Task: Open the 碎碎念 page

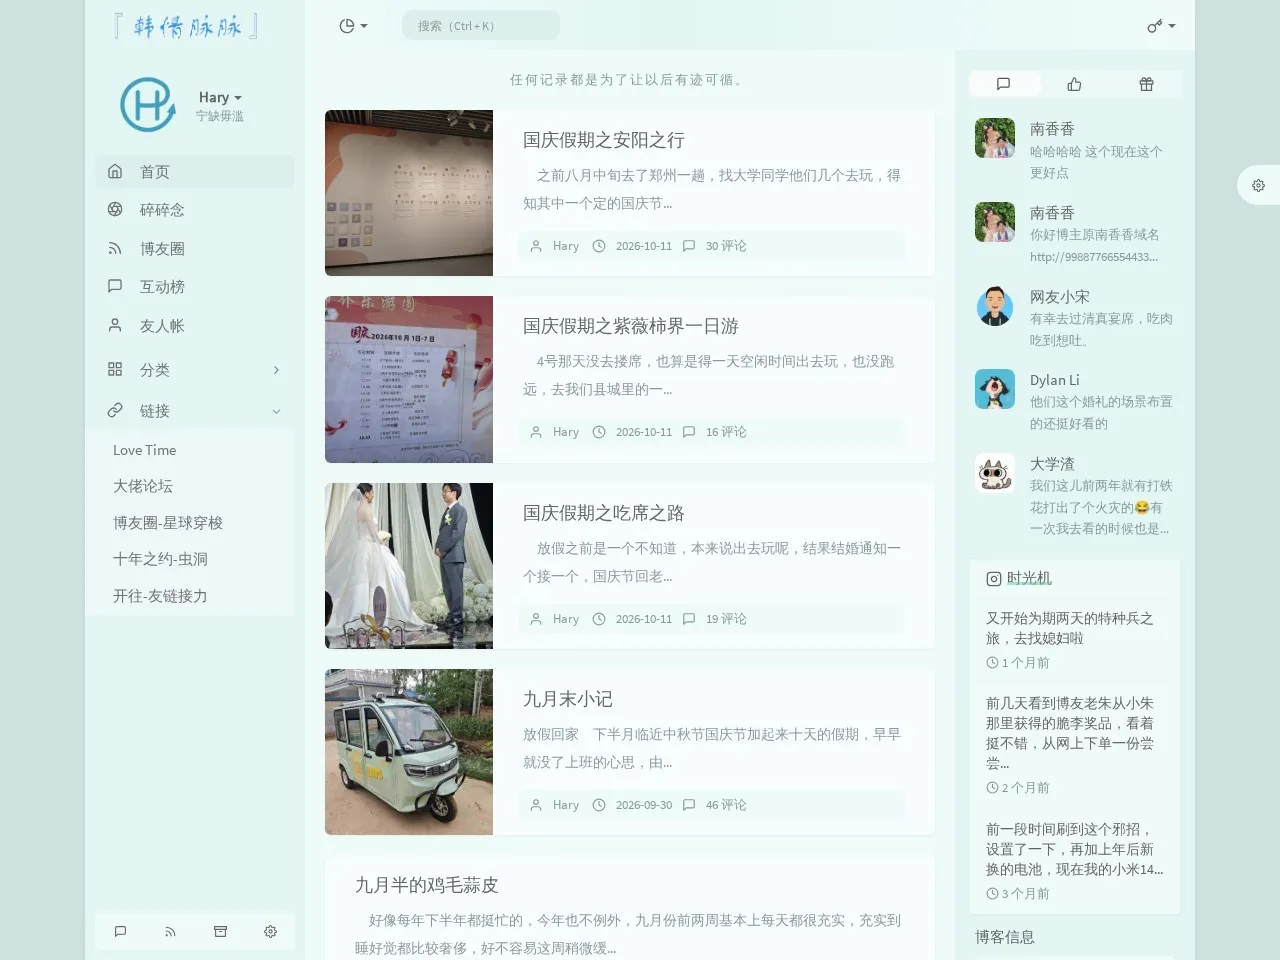Action: point(195,210)
